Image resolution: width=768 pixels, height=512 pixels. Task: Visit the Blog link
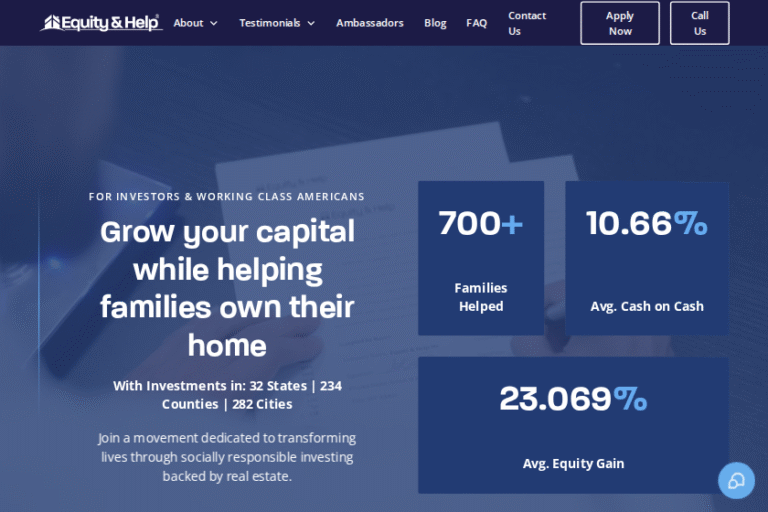435,23
